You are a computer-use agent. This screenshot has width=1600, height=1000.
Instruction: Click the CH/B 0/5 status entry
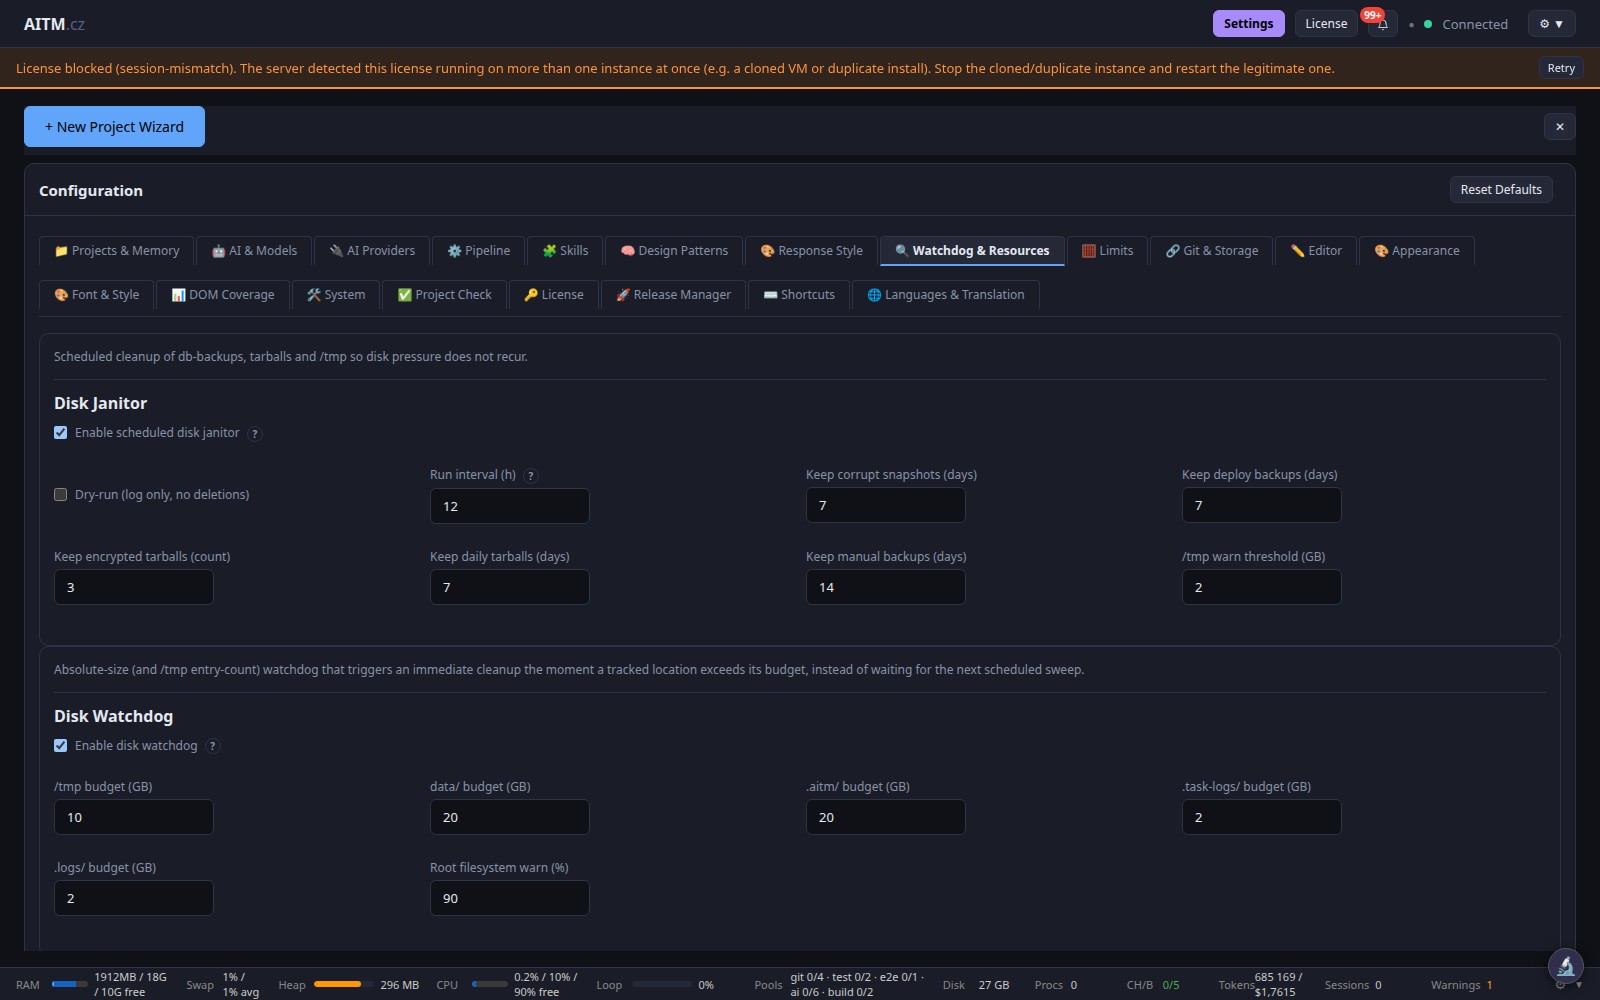(x=1153, y=985)
